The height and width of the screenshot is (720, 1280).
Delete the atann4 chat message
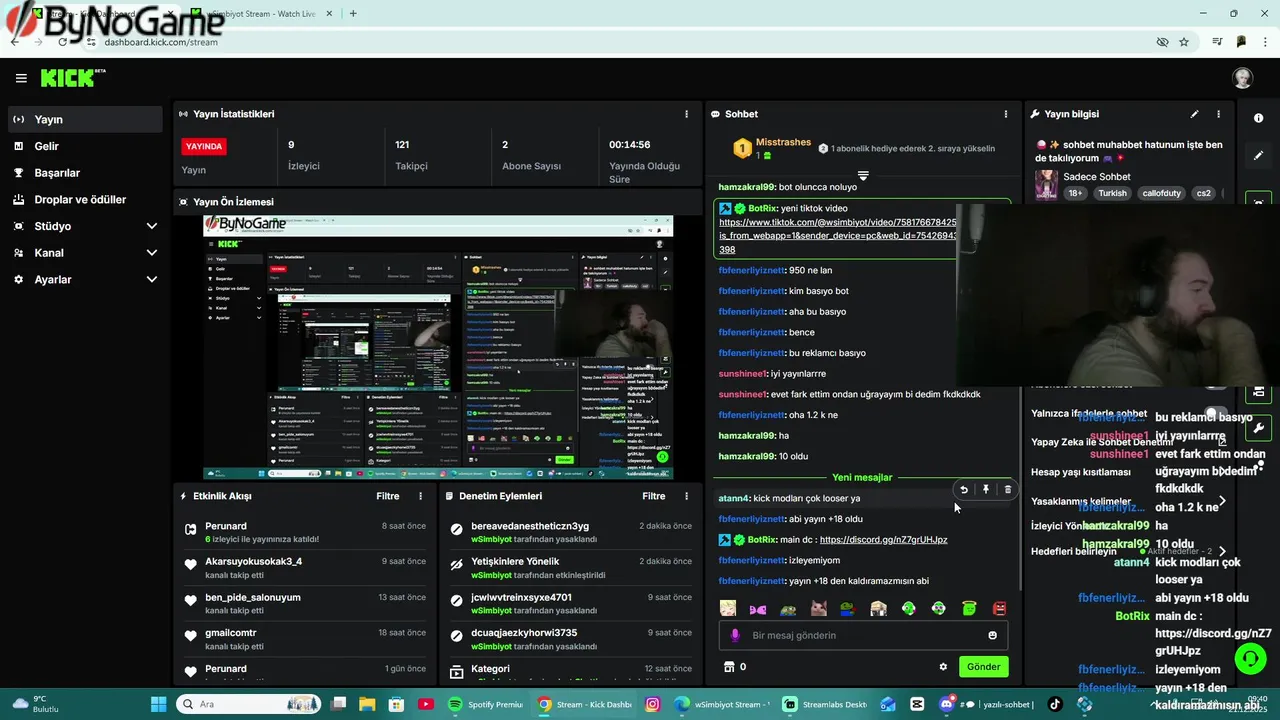point(1007,490)
